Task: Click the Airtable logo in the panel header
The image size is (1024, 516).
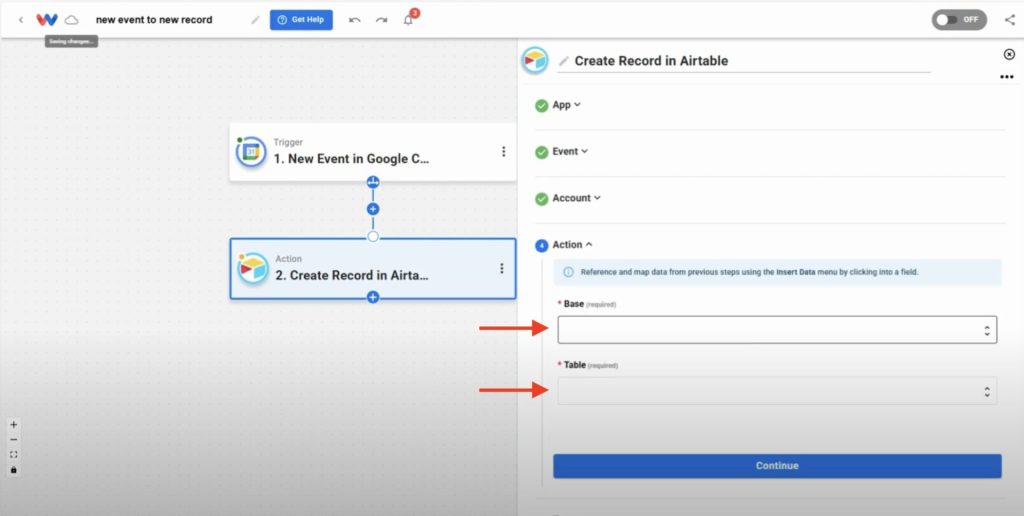Action: pyautogui.click(x=535, y=60)
